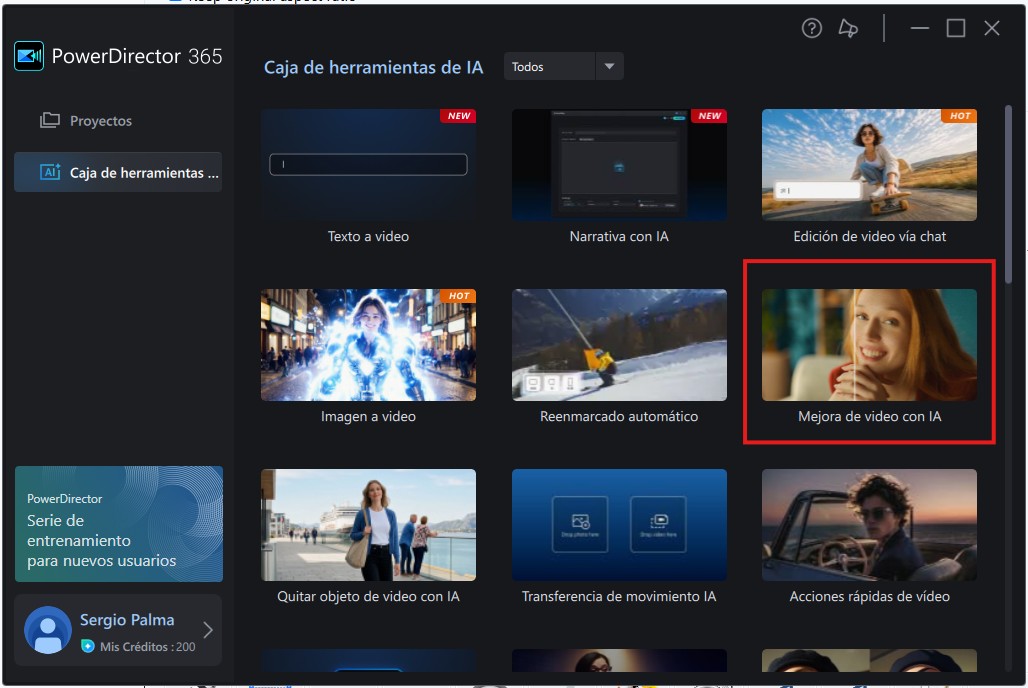1028x688 pixels.
Task: Click 'Mis Créditos : 200' text
Action: [x=148, y=647]
